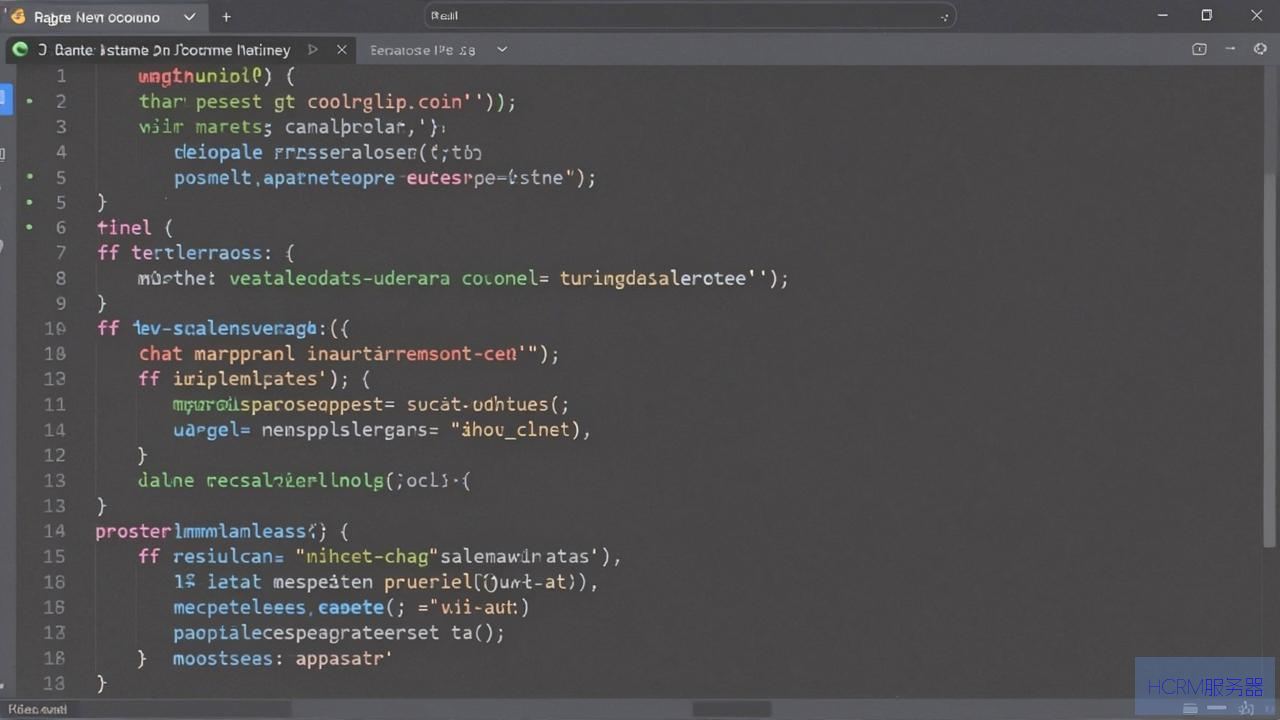Open the layout panel icon at top right
The image size is (1280, 720).
point(1200,49)
